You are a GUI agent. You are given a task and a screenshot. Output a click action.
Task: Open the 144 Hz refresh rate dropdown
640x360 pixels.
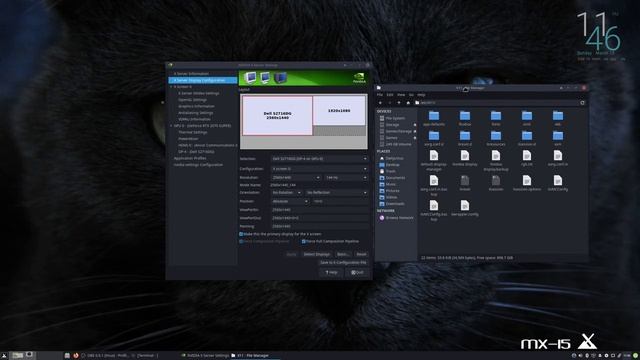point(346,178)
